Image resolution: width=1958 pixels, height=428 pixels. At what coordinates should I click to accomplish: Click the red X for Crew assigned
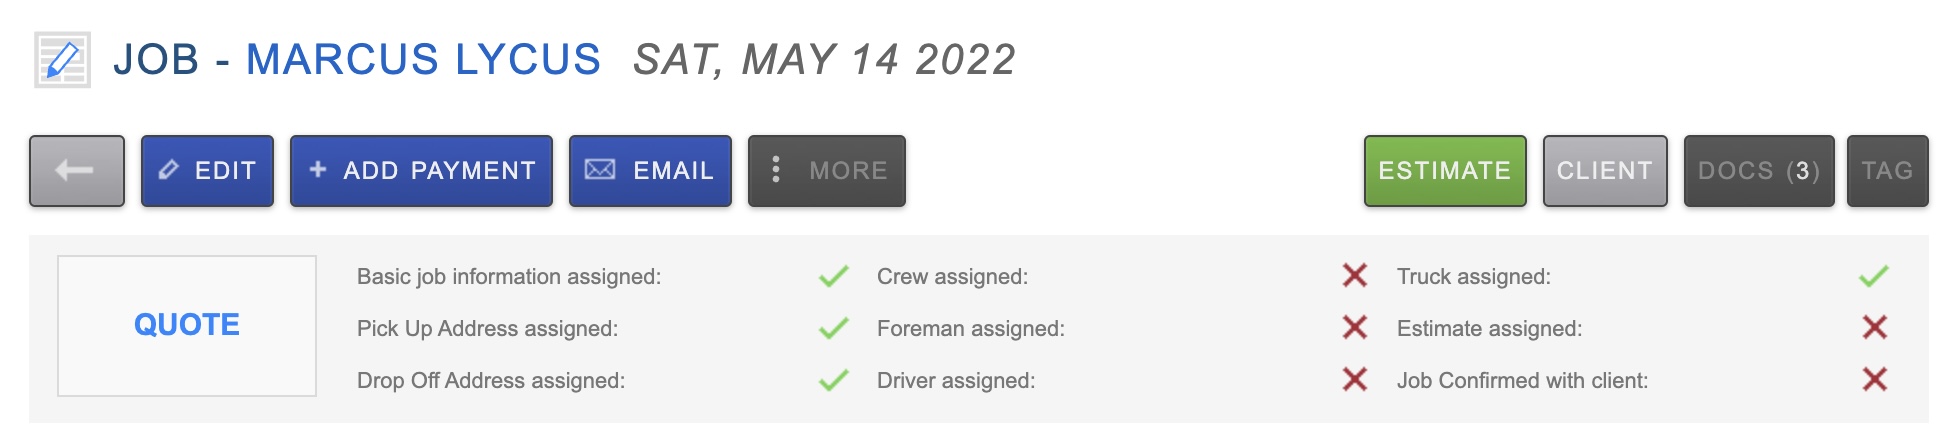[1355, 276]
